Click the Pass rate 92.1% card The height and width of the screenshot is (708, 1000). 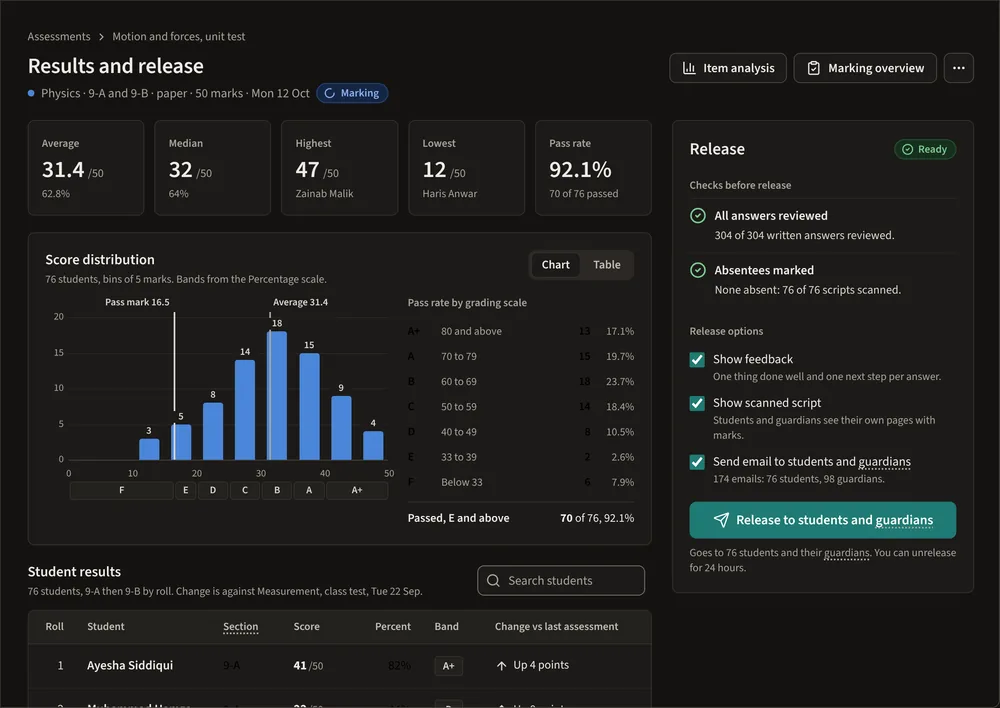(593, 168)
